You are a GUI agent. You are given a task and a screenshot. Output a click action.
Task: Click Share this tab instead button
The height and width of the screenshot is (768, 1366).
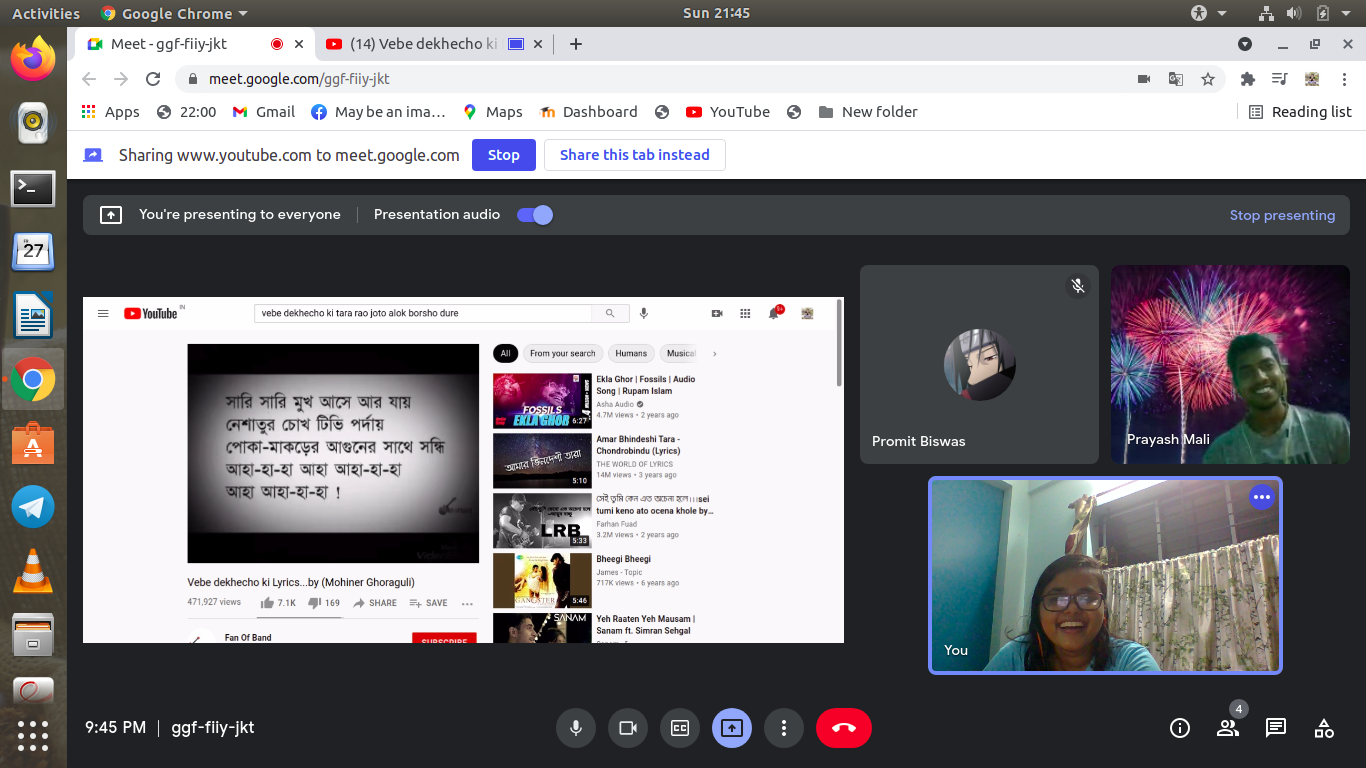635,155
